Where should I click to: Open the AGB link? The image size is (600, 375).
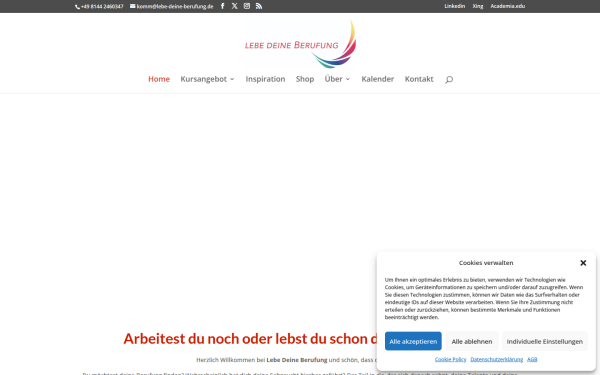pyautogui.click(x=532, y=359)
